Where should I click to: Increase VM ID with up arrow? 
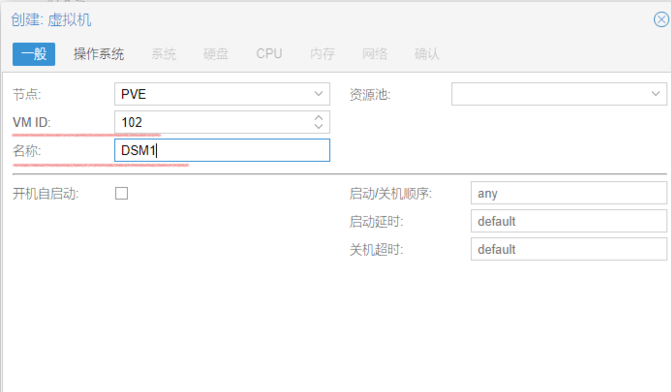tap(318, 118)
